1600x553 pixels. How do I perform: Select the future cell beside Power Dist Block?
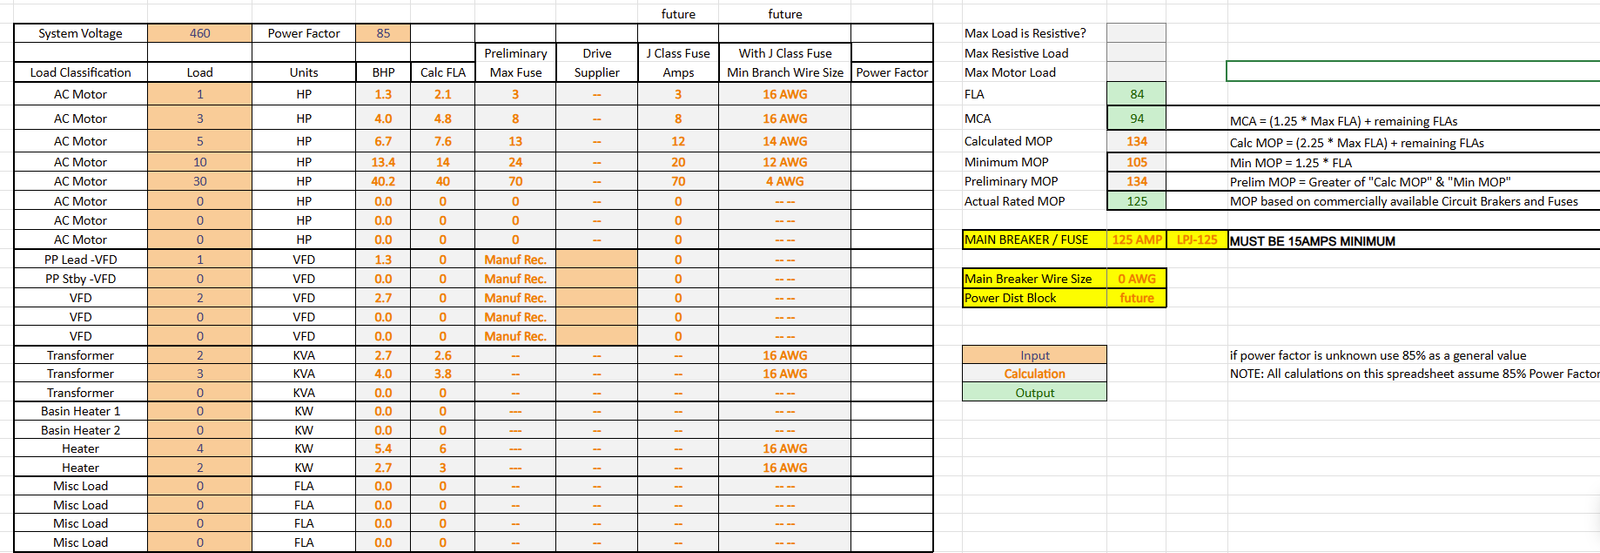coord(1137,298)
